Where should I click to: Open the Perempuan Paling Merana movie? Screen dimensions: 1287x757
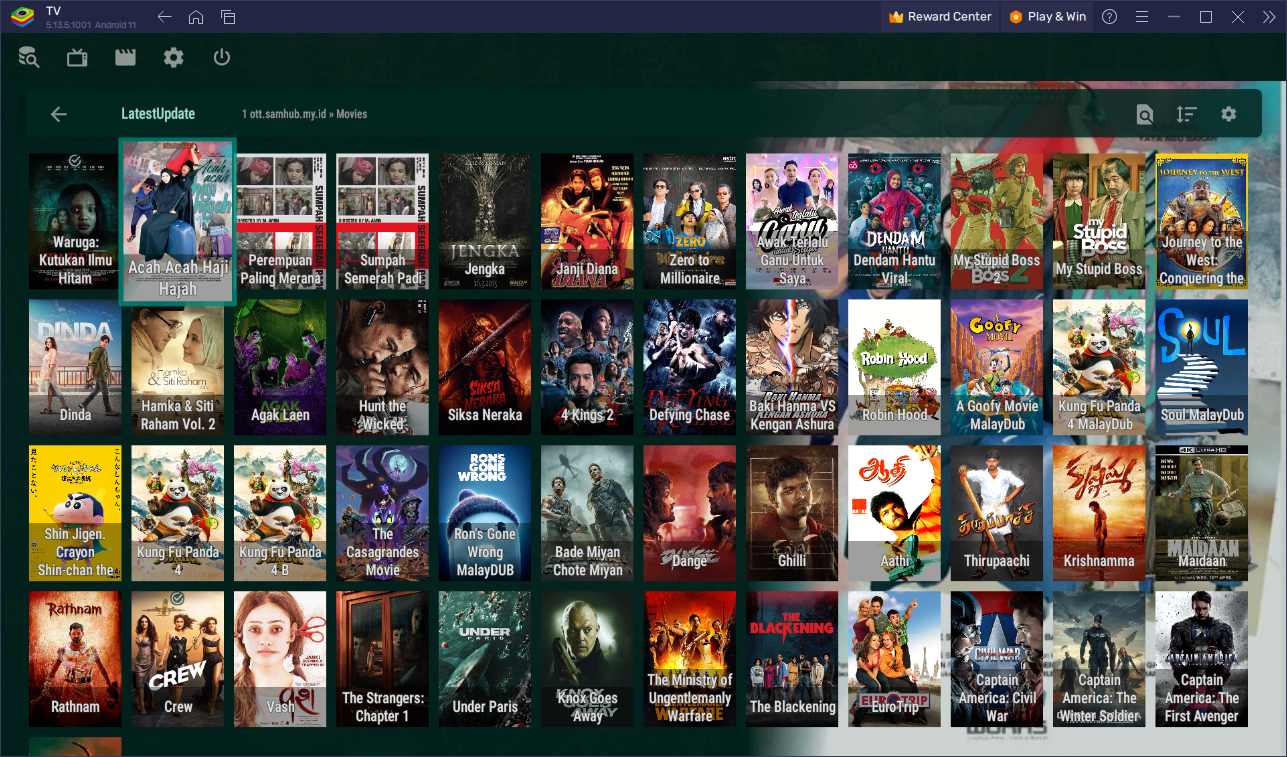[281, 221]
